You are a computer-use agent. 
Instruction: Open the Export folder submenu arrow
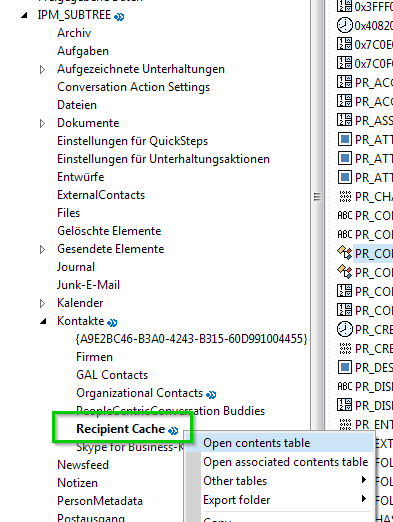coord(364,499)
